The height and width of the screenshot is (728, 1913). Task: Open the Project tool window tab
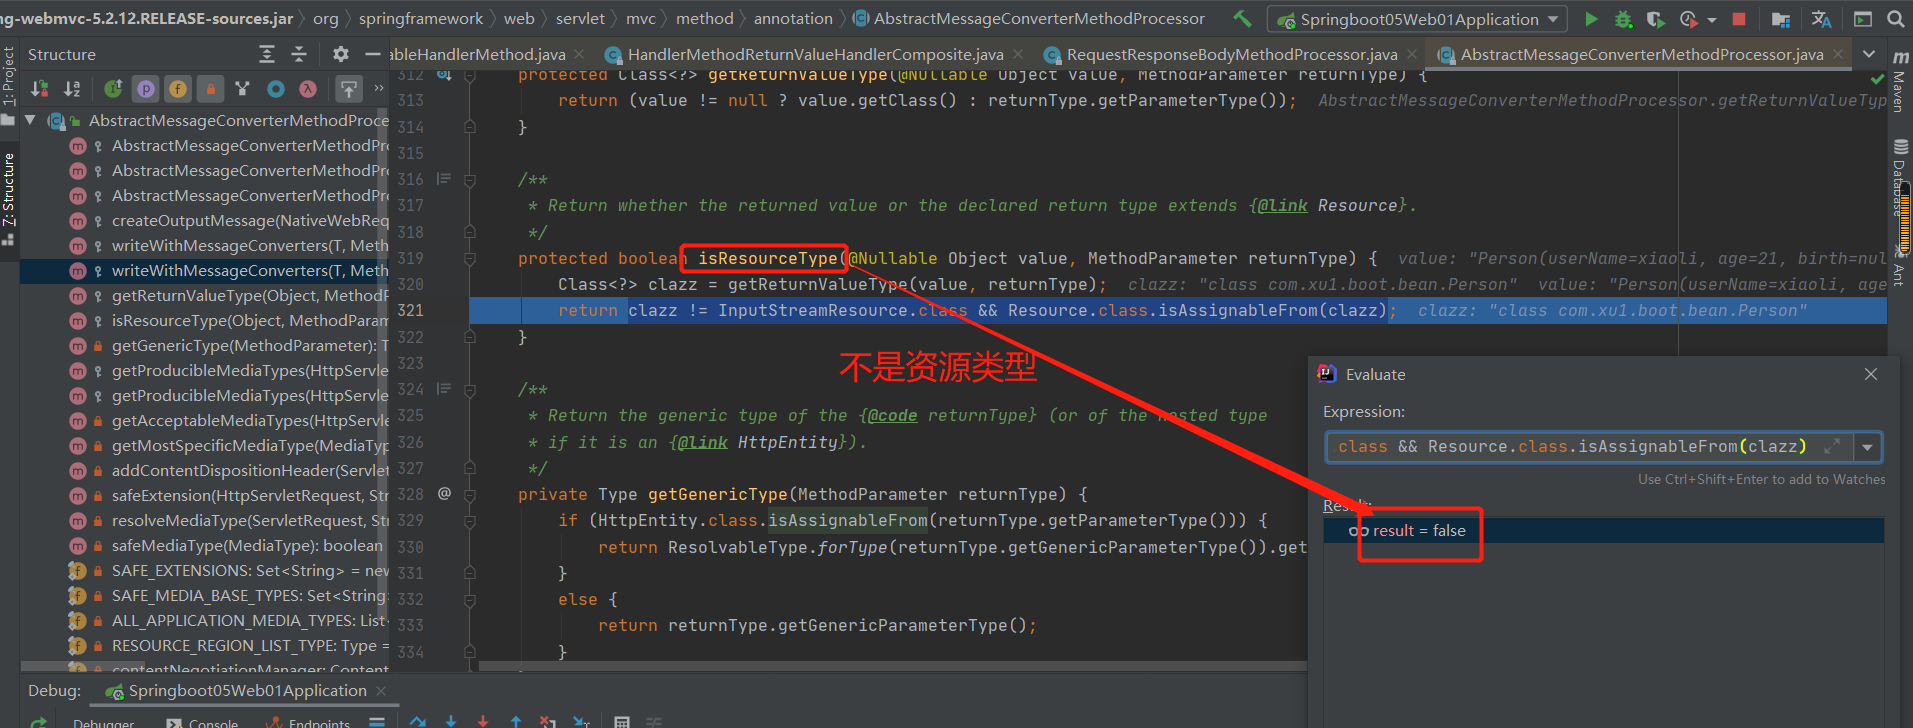[9, 84]
